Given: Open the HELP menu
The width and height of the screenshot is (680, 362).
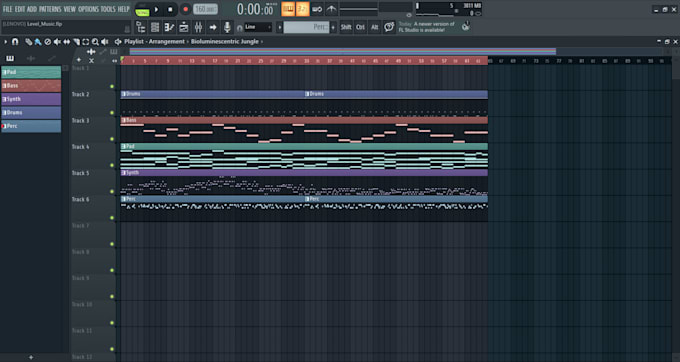Looking at the screenshot, I should (x=124, y=9).
